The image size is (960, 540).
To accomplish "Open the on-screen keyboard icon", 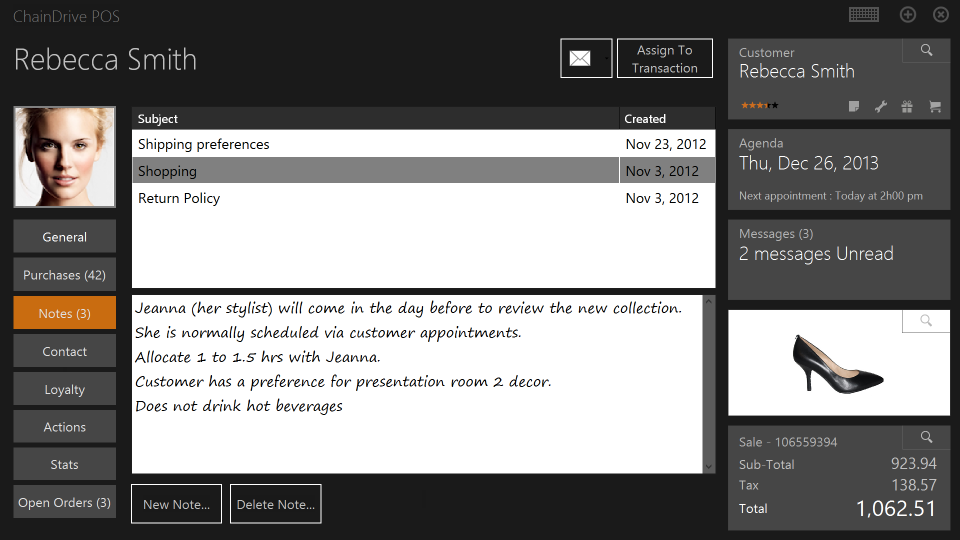I will pos(863,15).
